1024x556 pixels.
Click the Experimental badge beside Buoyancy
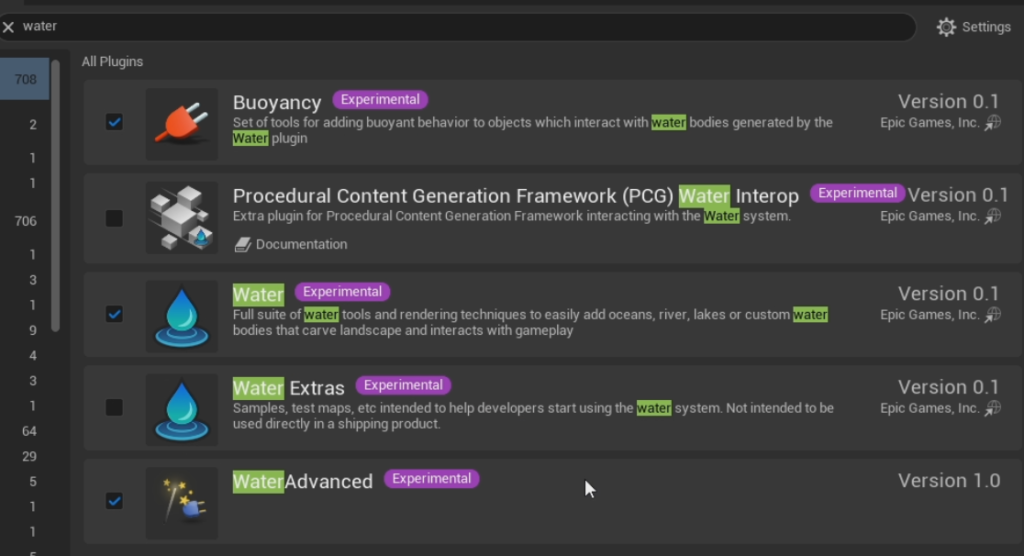[x=380, y=99]
